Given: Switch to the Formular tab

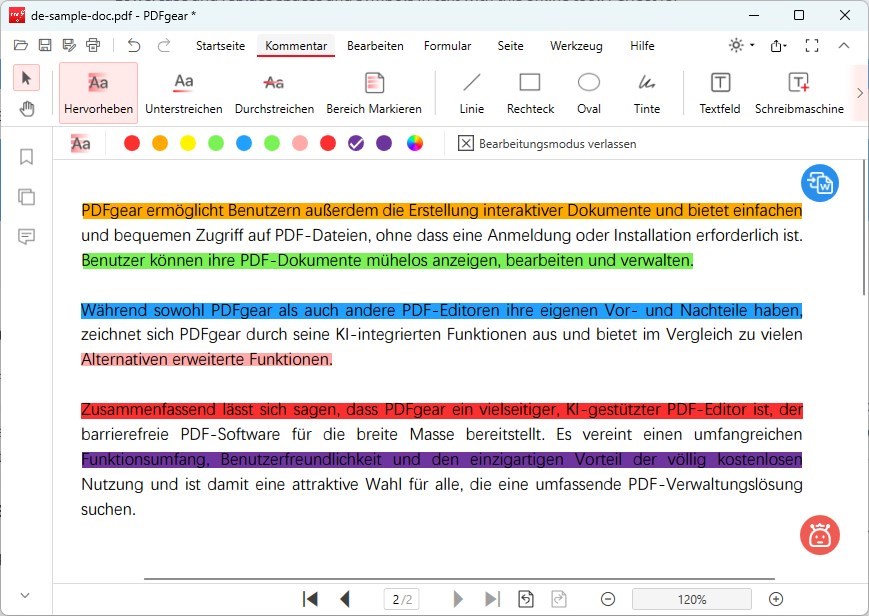Looking at the screenshot, I should 447,46.
